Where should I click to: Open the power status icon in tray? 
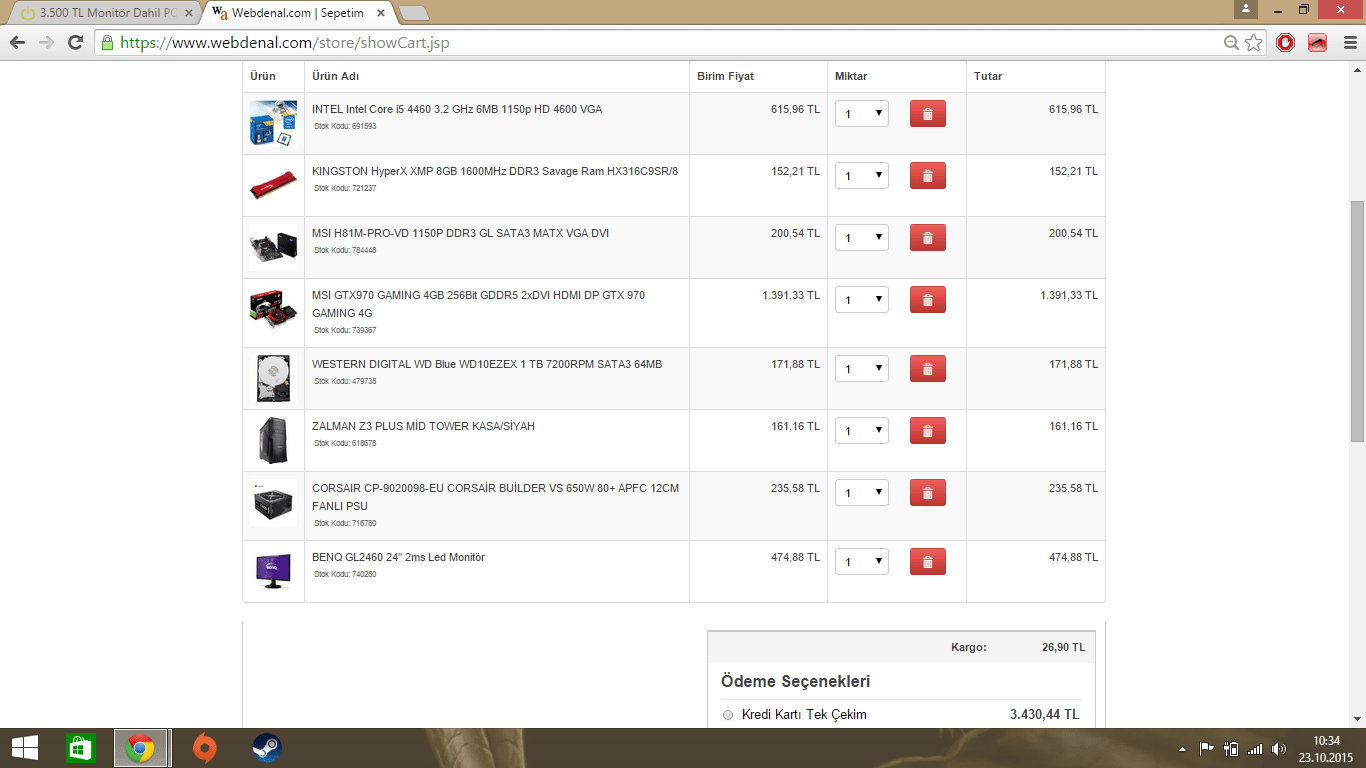1231,749
